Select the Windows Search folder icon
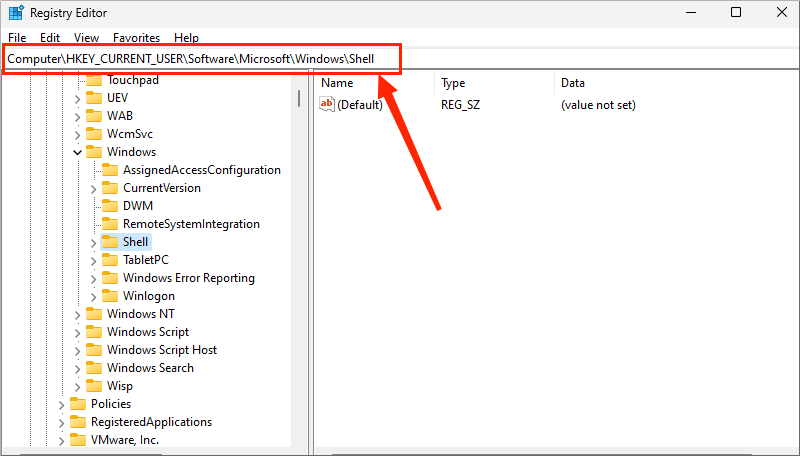The width and height of the screenshot is (800, 456). click(94, 368)
